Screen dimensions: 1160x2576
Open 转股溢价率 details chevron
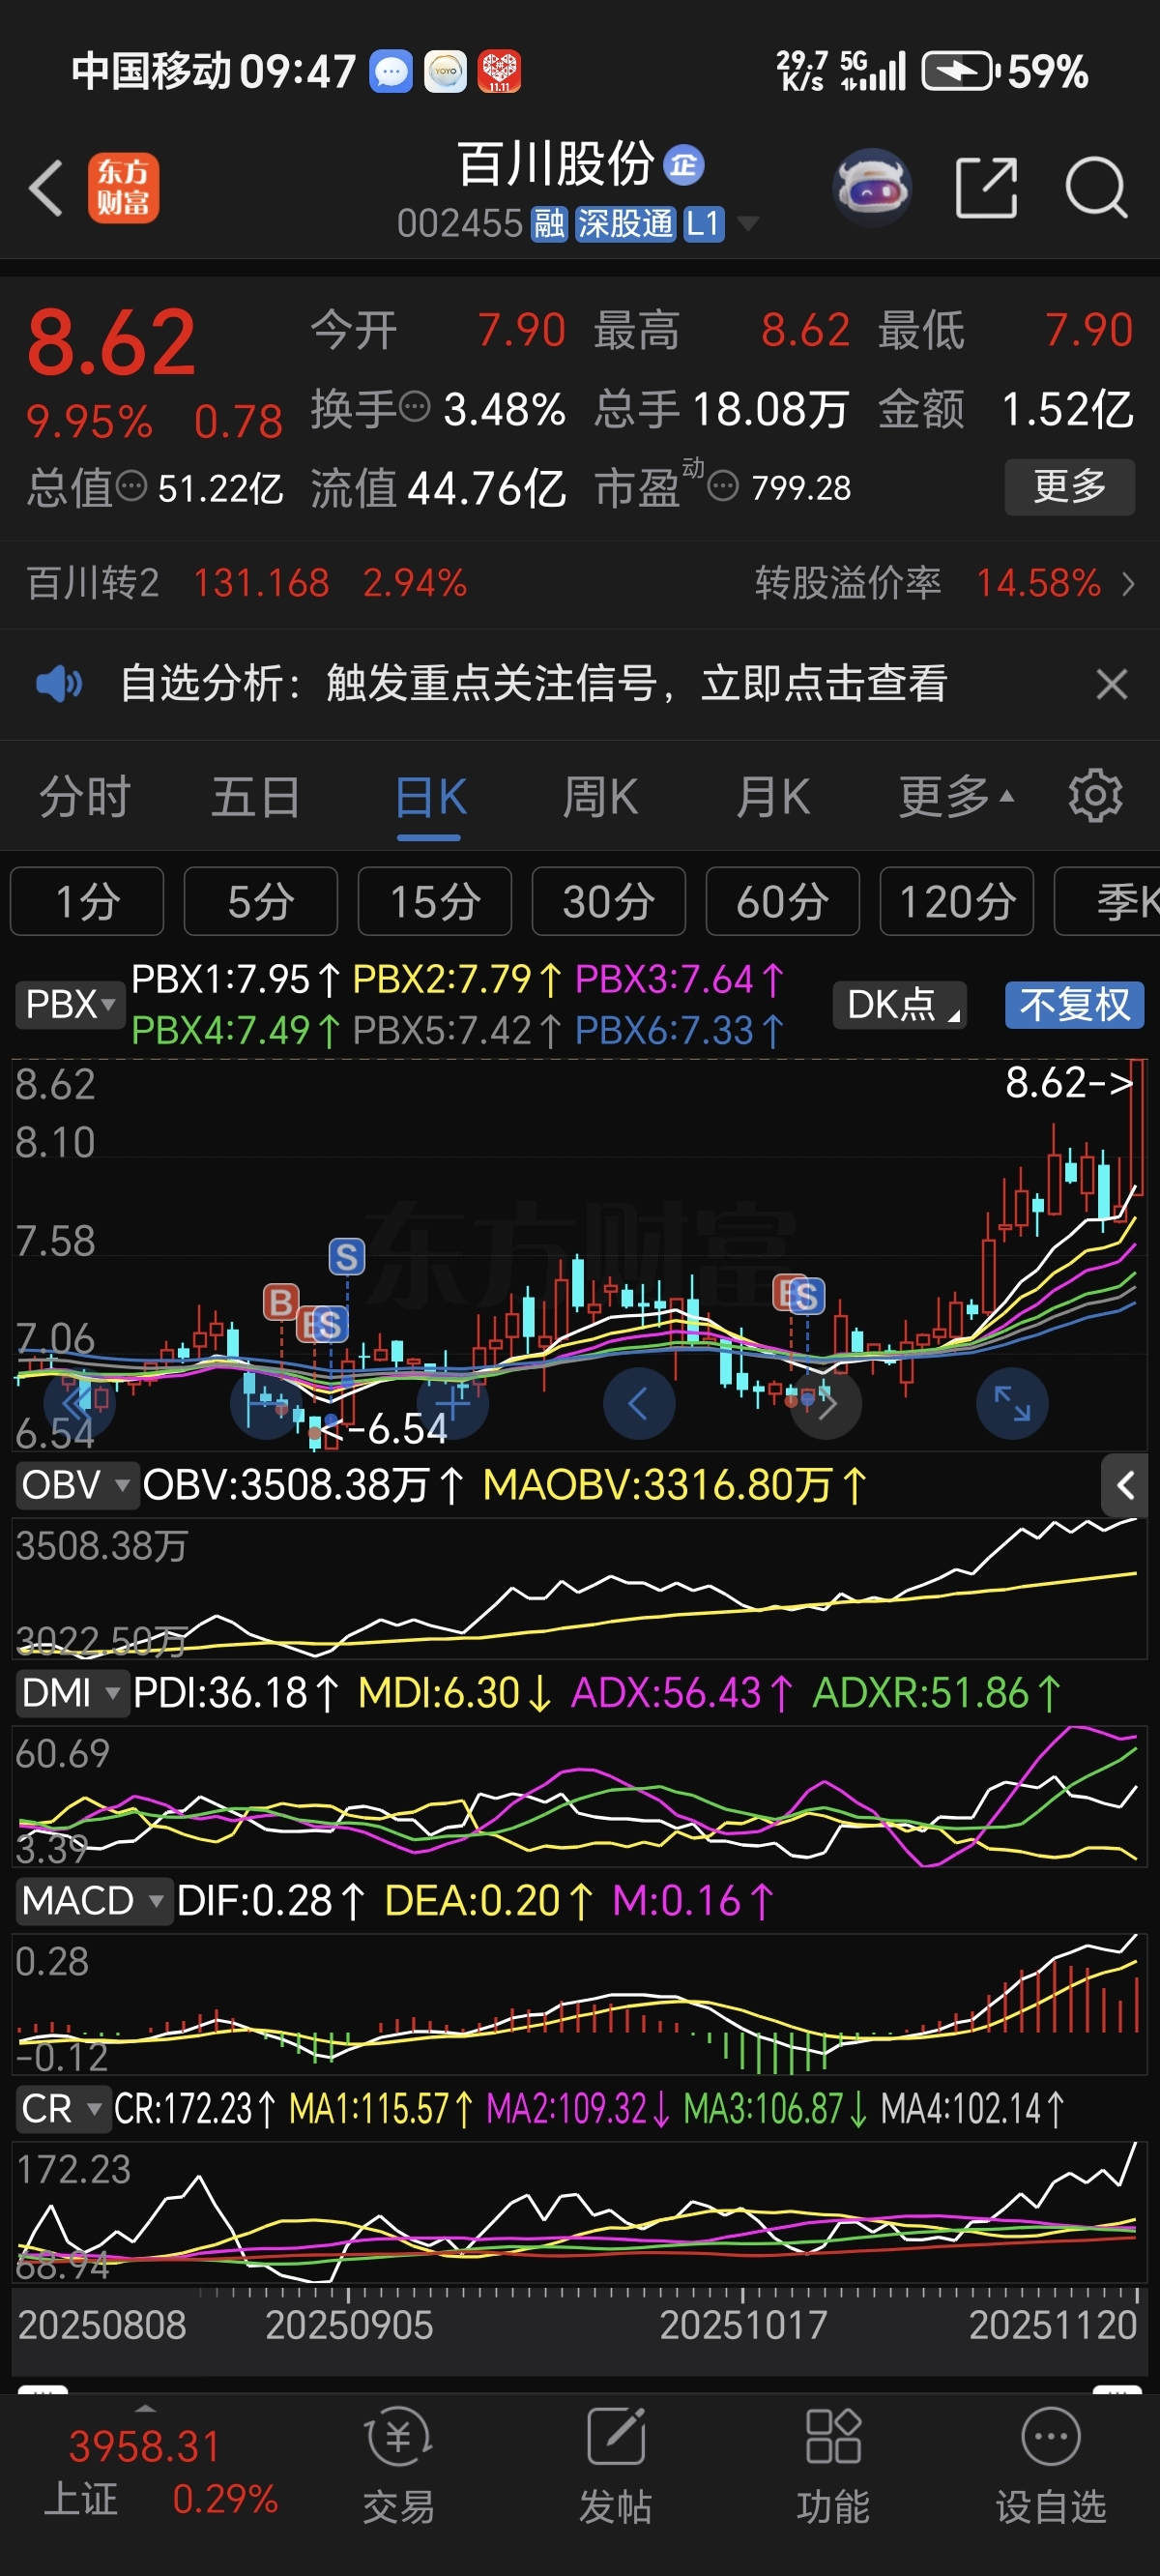tap(1128, 583)
